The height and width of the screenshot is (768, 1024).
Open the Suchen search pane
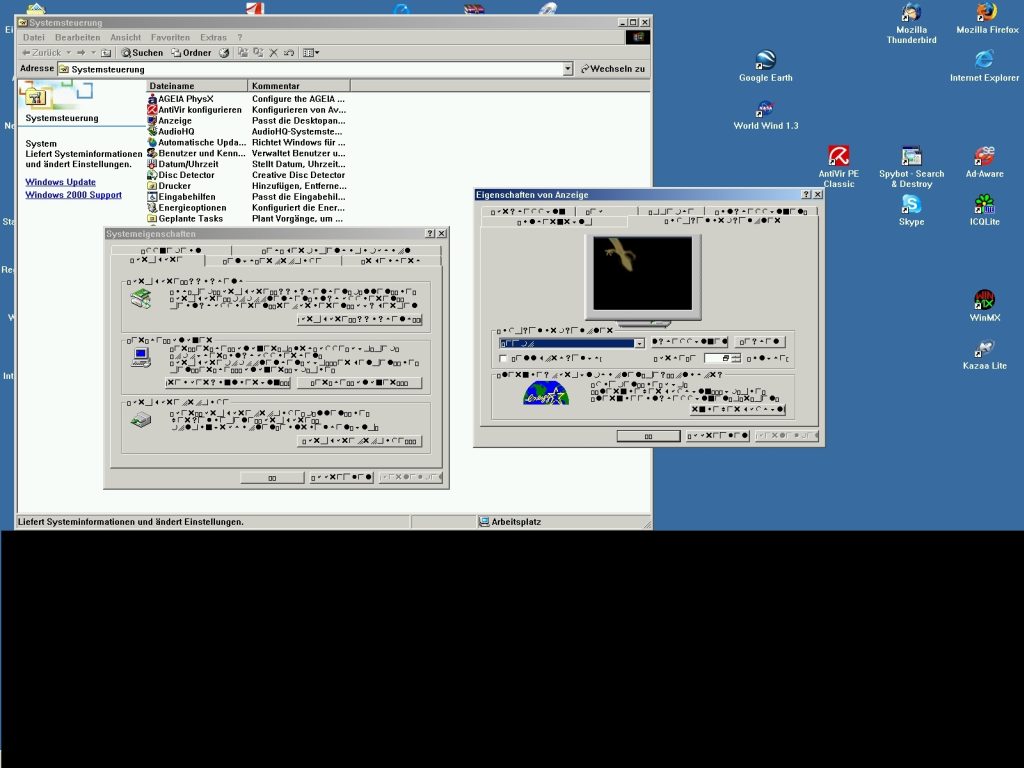pyautogui.click(x=142, y=53)
